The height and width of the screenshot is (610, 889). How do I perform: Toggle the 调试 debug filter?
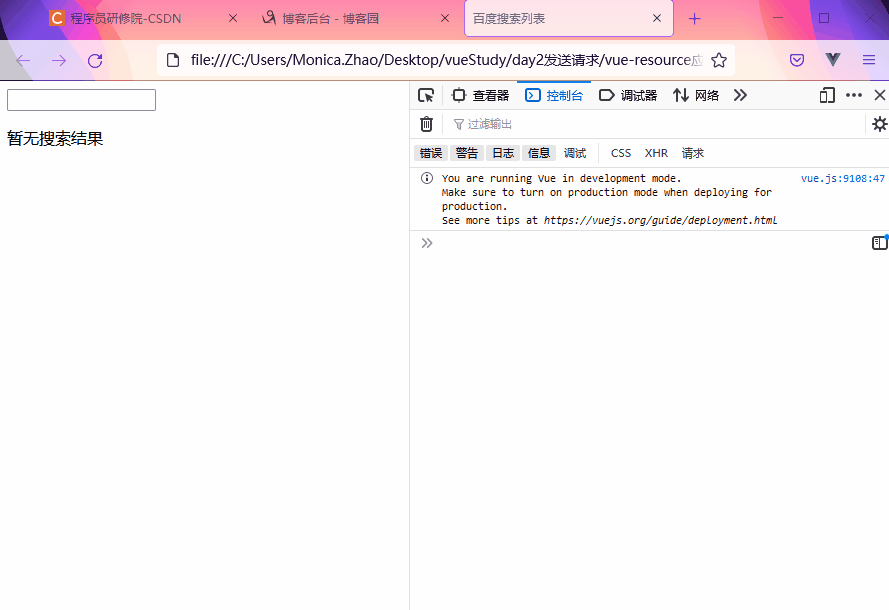click(x=575, y=153)
